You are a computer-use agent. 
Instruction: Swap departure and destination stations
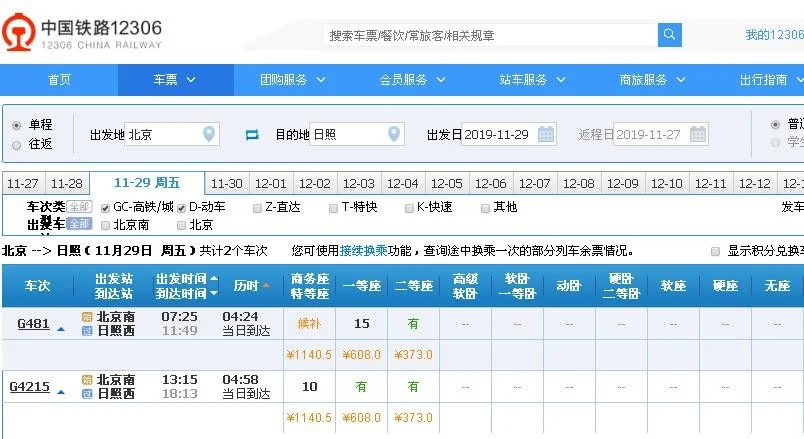tap(252, 134)
